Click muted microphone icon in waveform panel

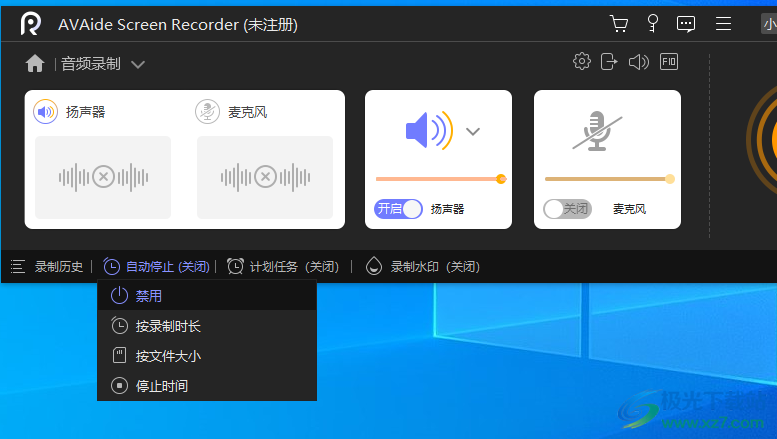[x=207, y=112]
